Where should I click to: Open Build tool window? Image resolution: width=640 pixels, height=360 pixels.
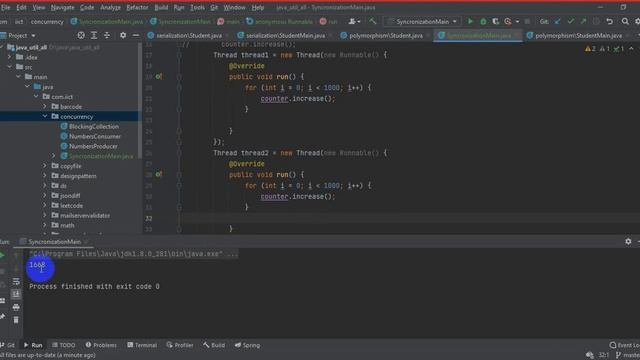[x=214, y=345]
